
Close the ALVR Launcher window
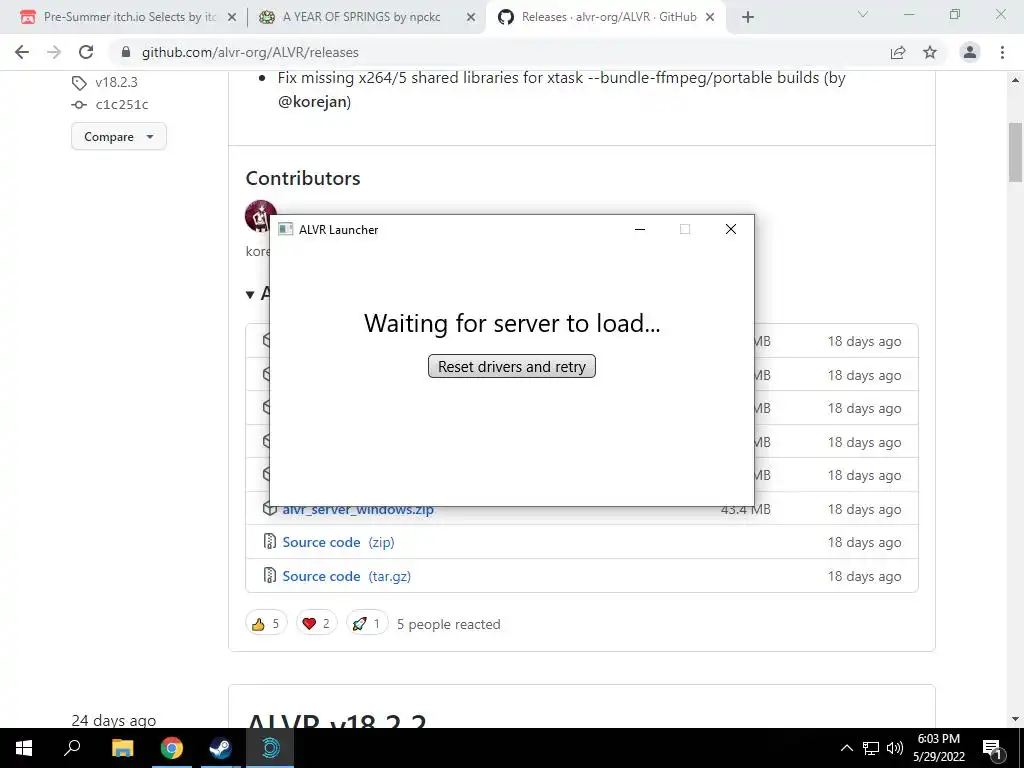tap(731, 229)
